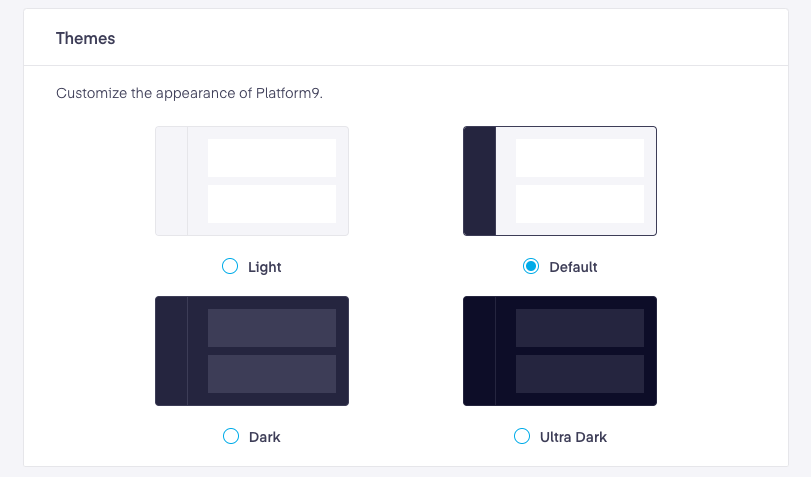Click pale sidebar strip in Light preview
Screen dimensions: 811x477
(172, 181)
